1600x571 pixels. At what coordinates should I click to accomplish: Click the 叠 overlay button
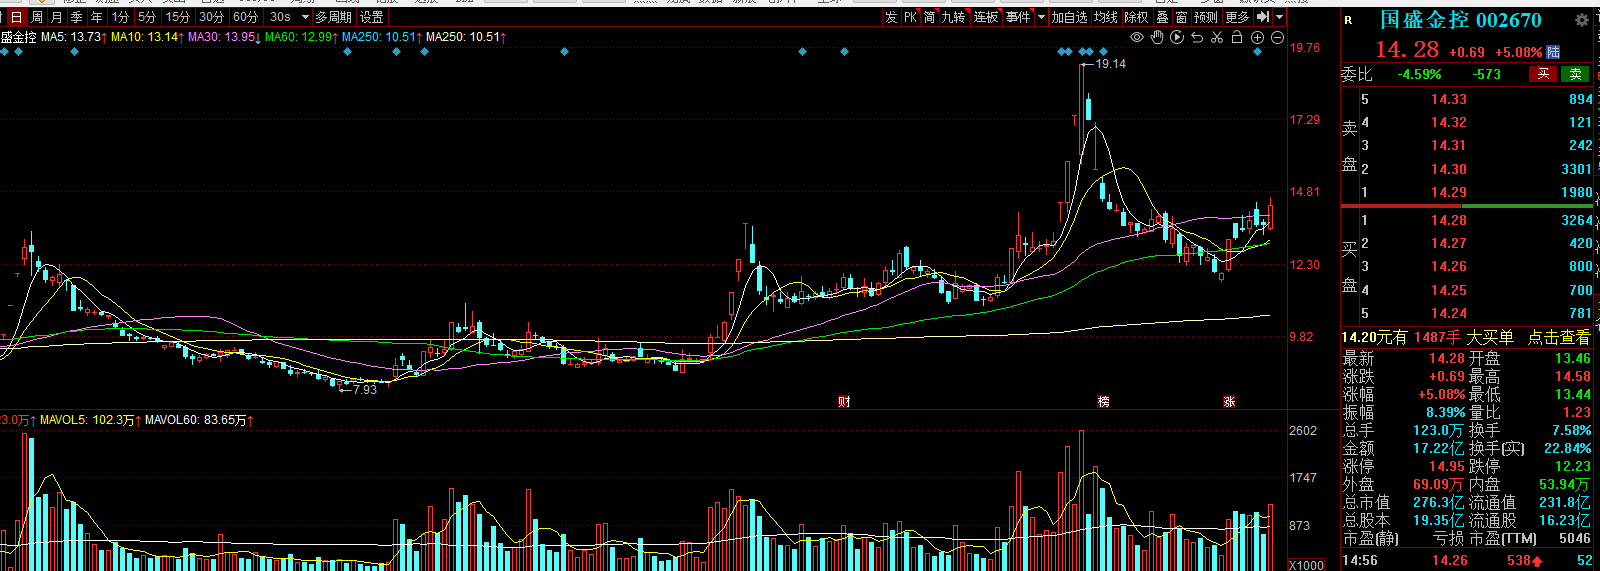(x=1162, y=17)
